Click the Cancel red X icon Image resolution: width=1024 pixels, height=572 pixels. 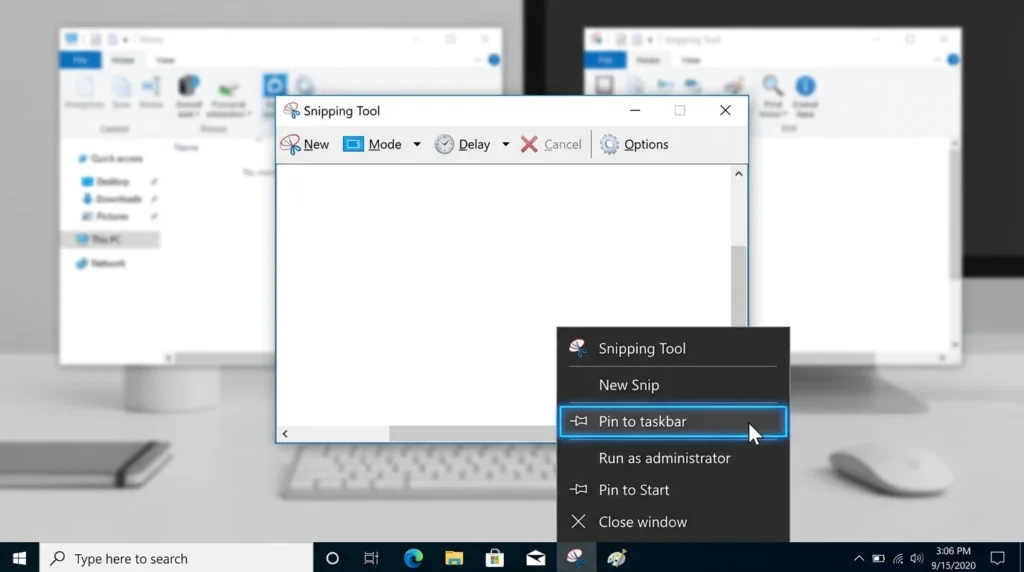529,144
